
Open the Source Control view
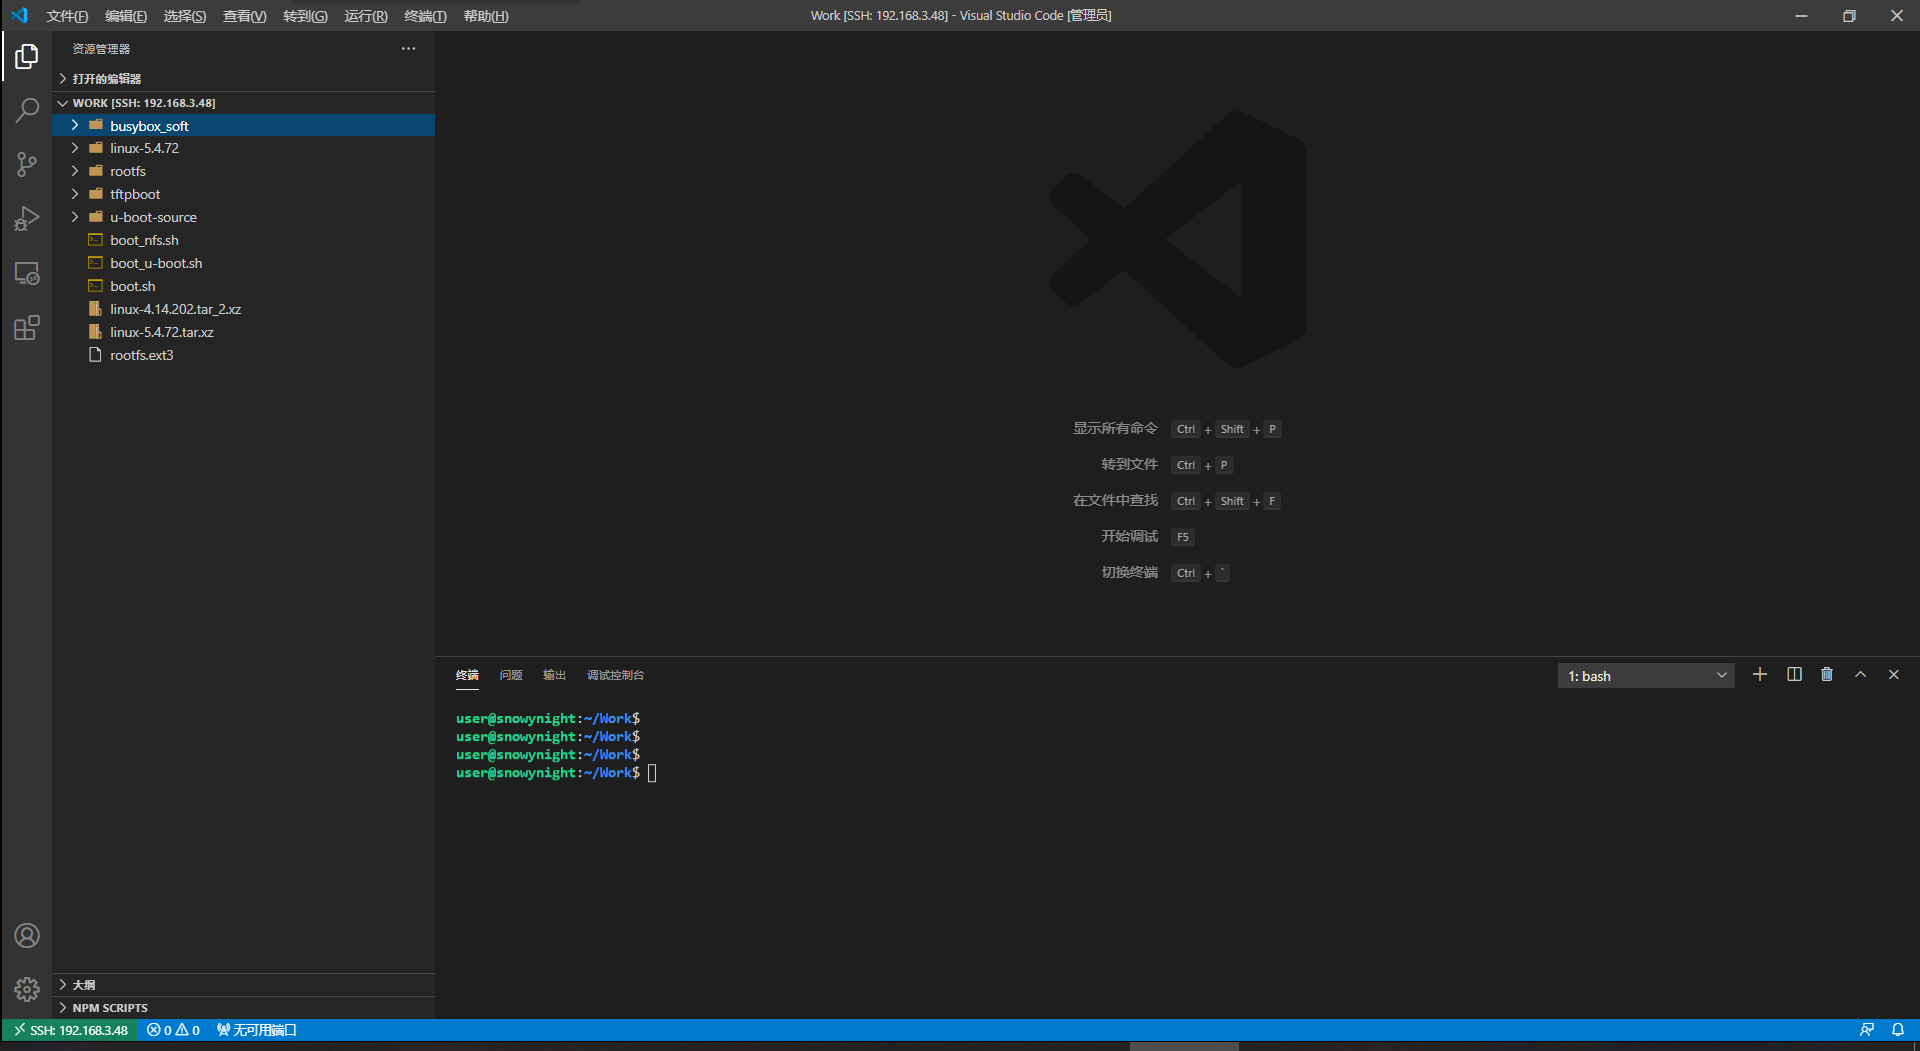(27, 164)
